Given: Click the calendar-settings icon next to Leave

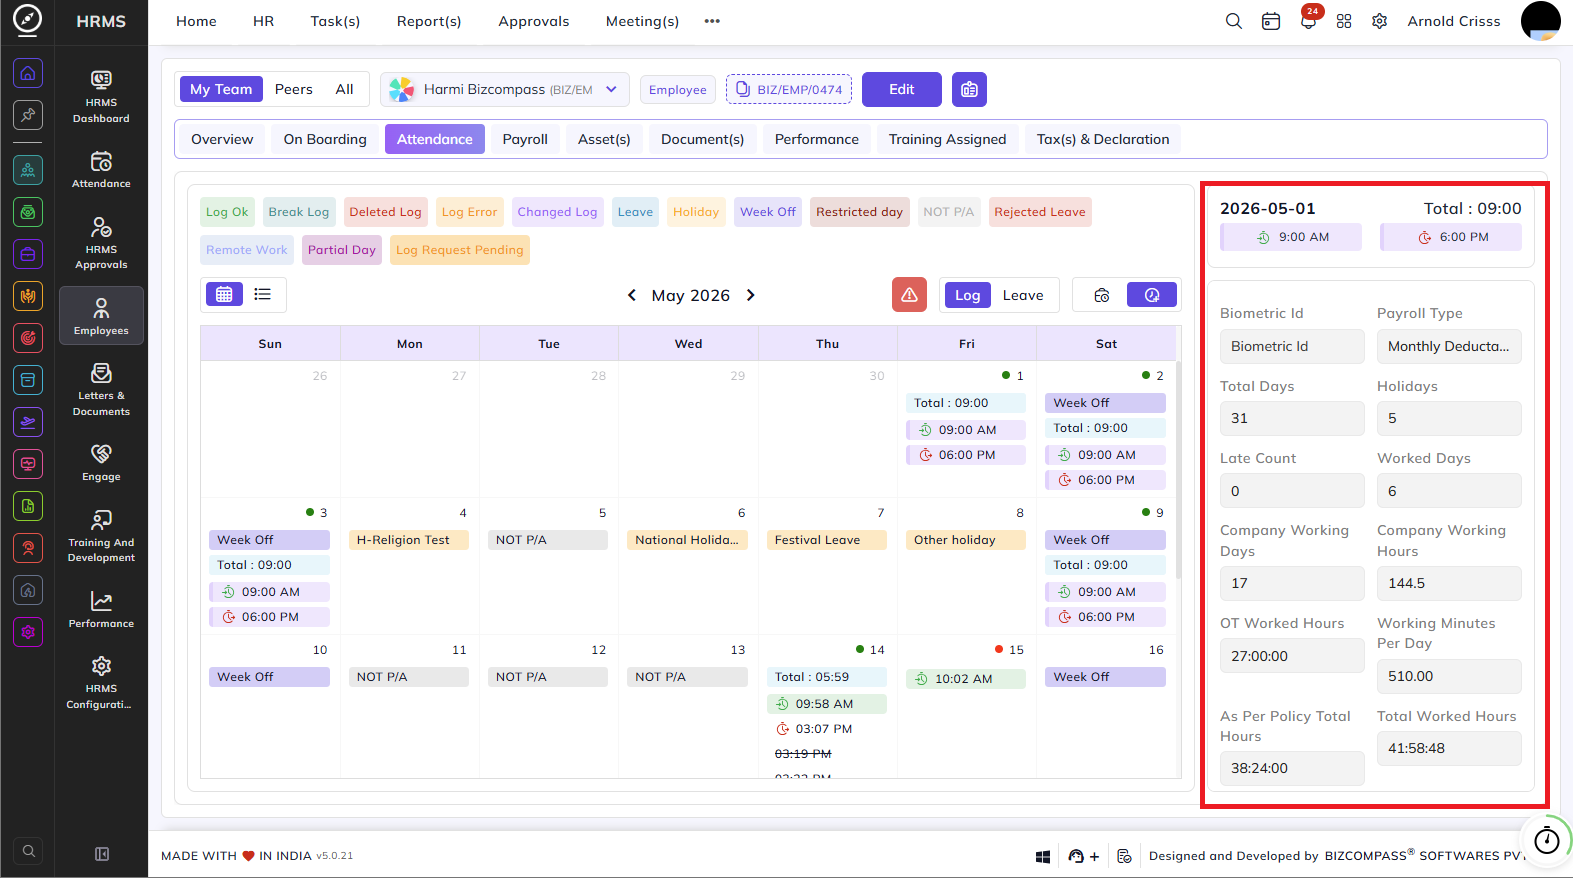Looking at the screenshot, I should 1102,295.
